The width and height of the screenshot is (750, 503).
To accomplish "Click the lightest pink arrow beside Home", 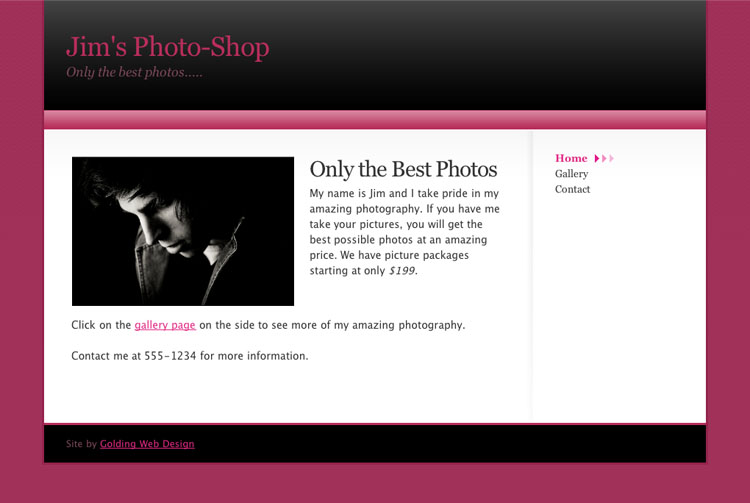I will coord(612,158).
